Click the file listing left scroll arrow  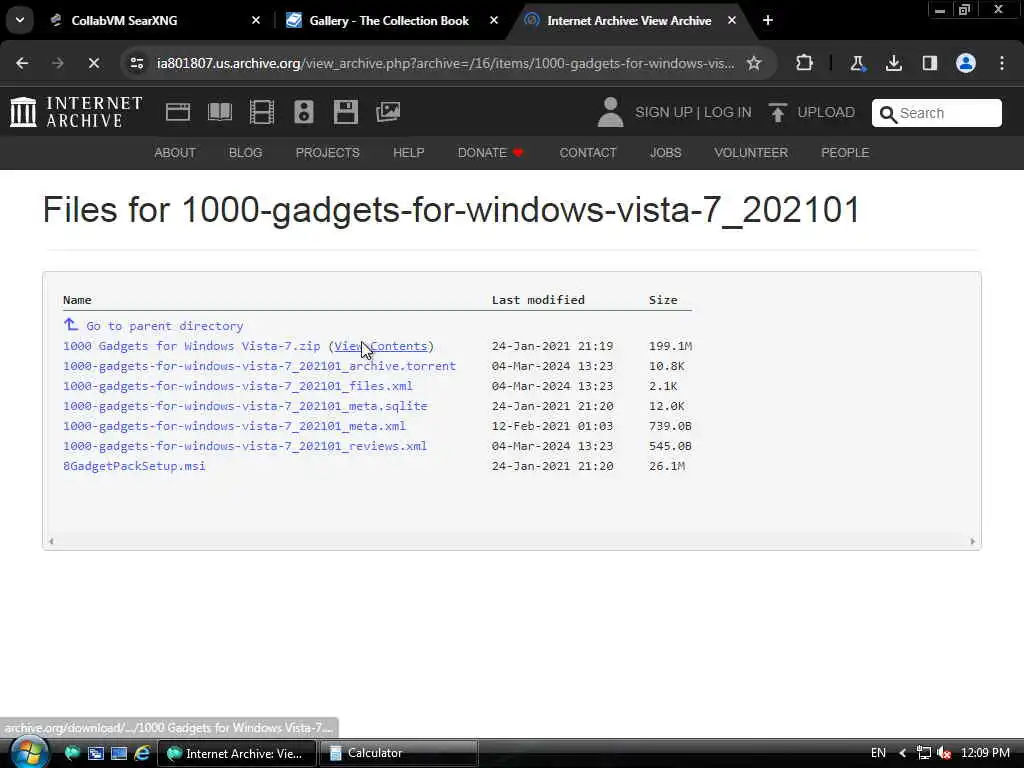click(51, 541)
